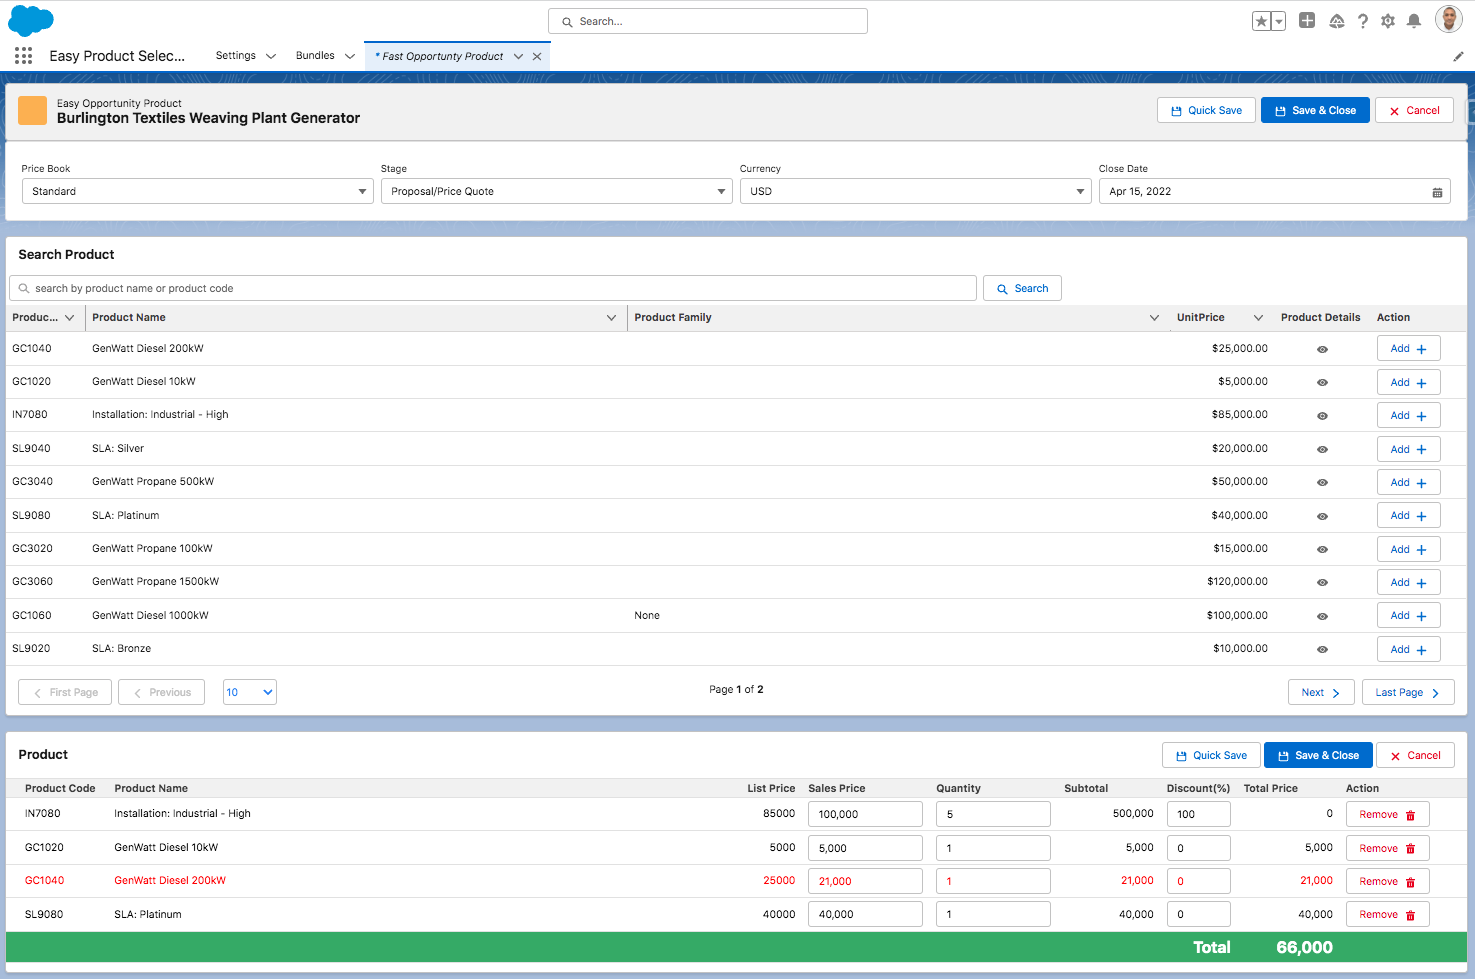View details eye icon for GenWatt Diesel 10kW
1475x979 pixels.
pos(1322,383)
